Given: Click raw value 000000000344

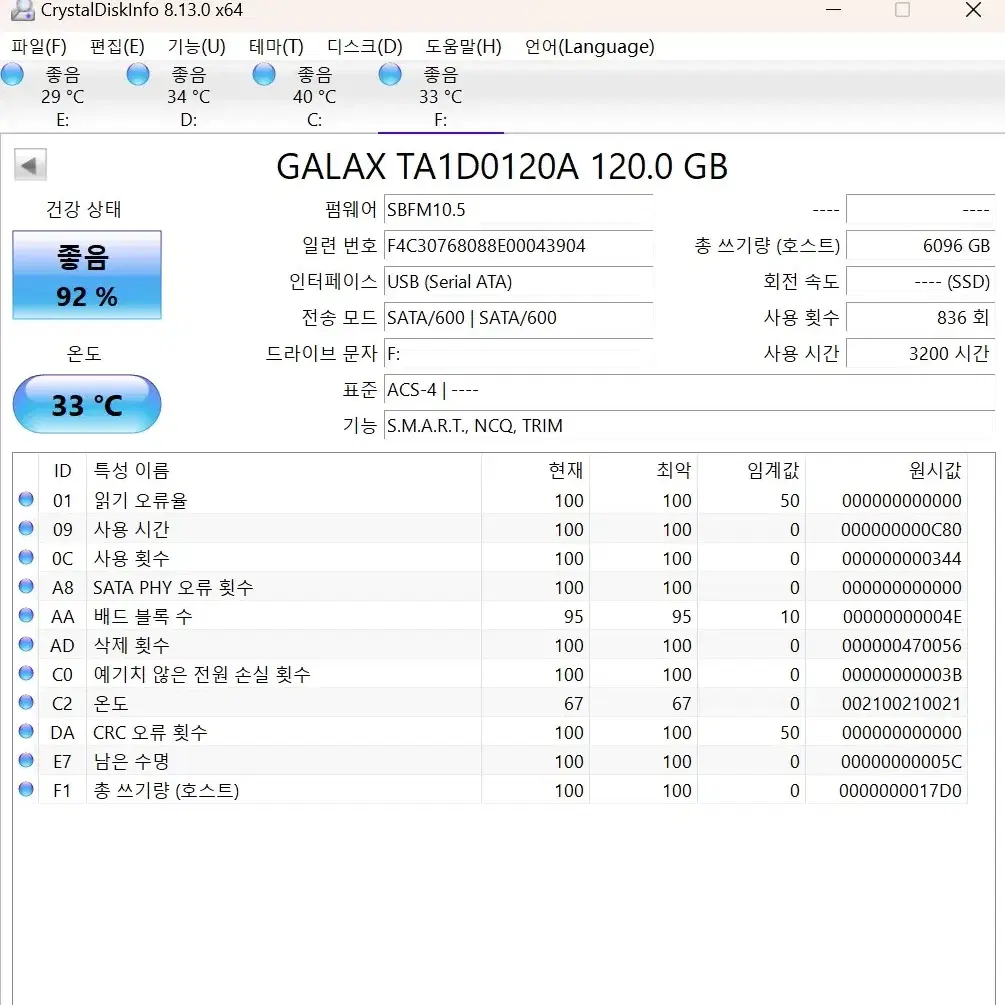Looking at the screenshot, I should coord(902,558).
